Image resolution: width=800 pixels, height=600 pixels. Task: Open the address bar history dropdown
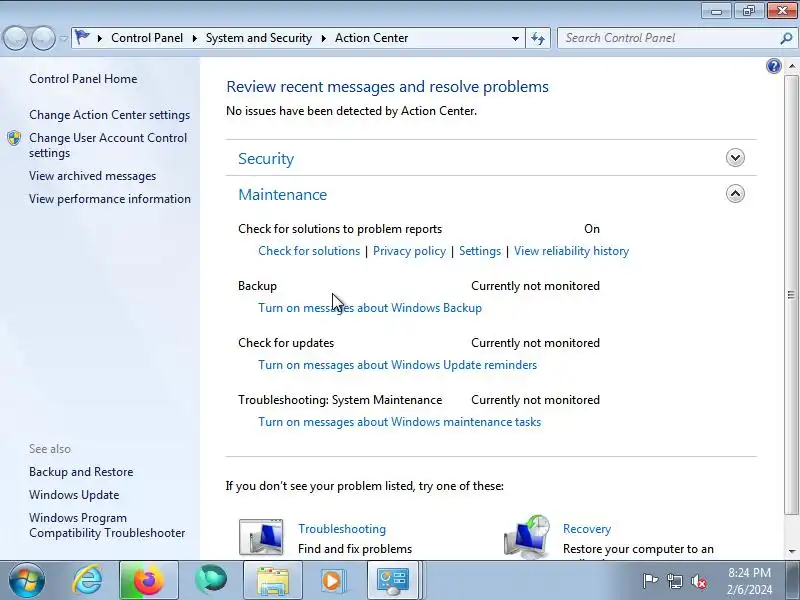point(515,38)
